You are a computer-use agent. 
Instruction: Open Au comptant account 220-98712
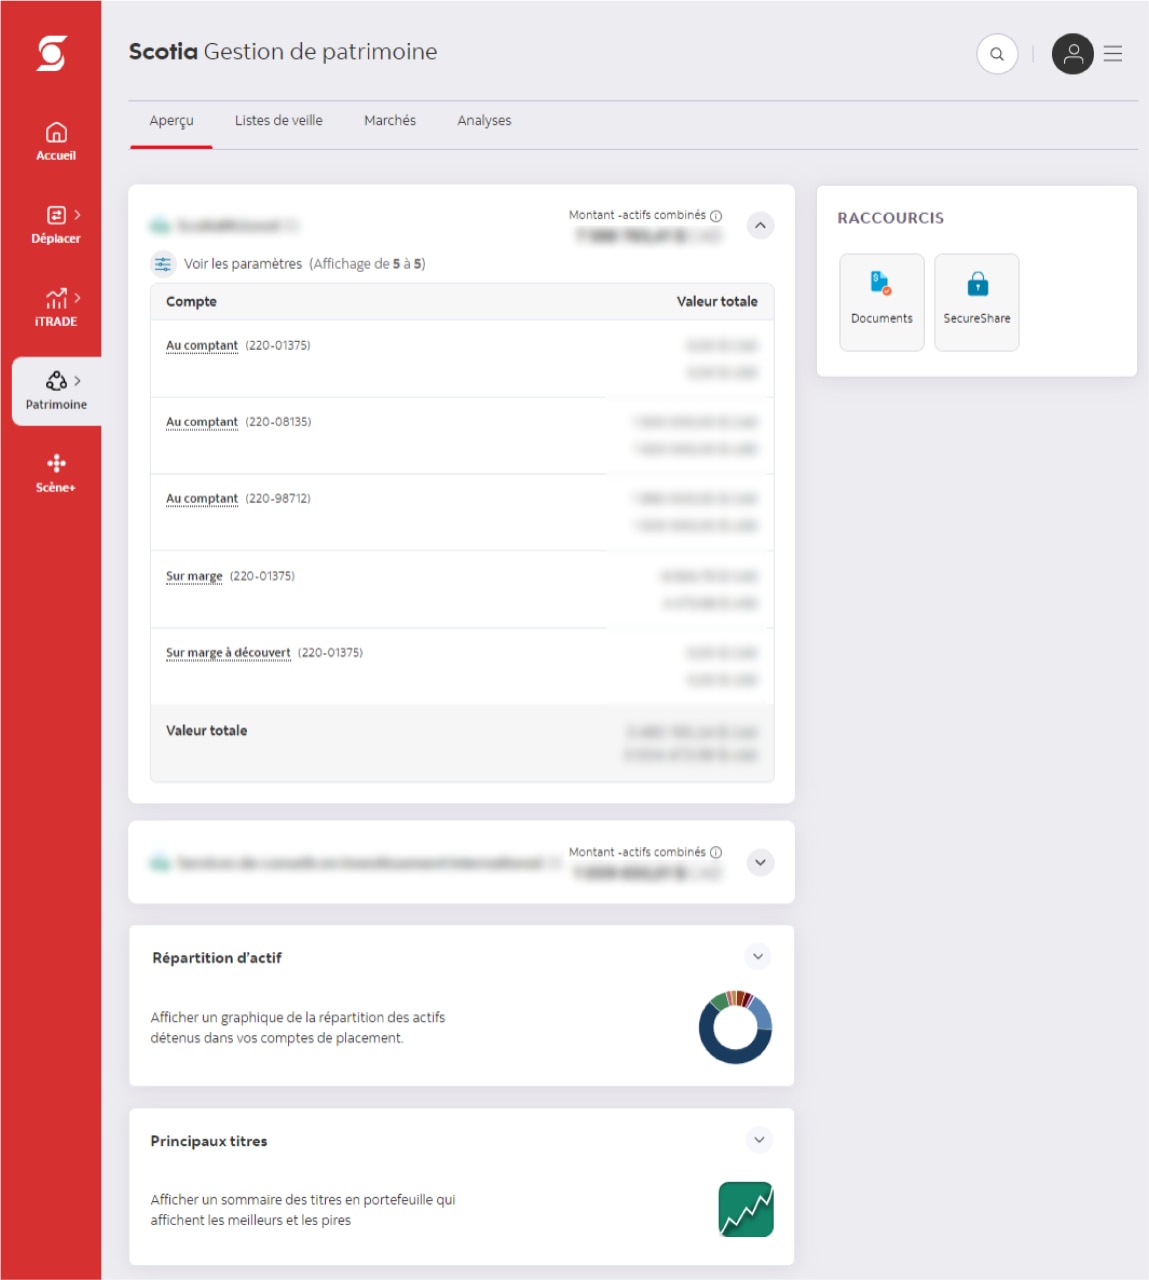tap(202, 499)
